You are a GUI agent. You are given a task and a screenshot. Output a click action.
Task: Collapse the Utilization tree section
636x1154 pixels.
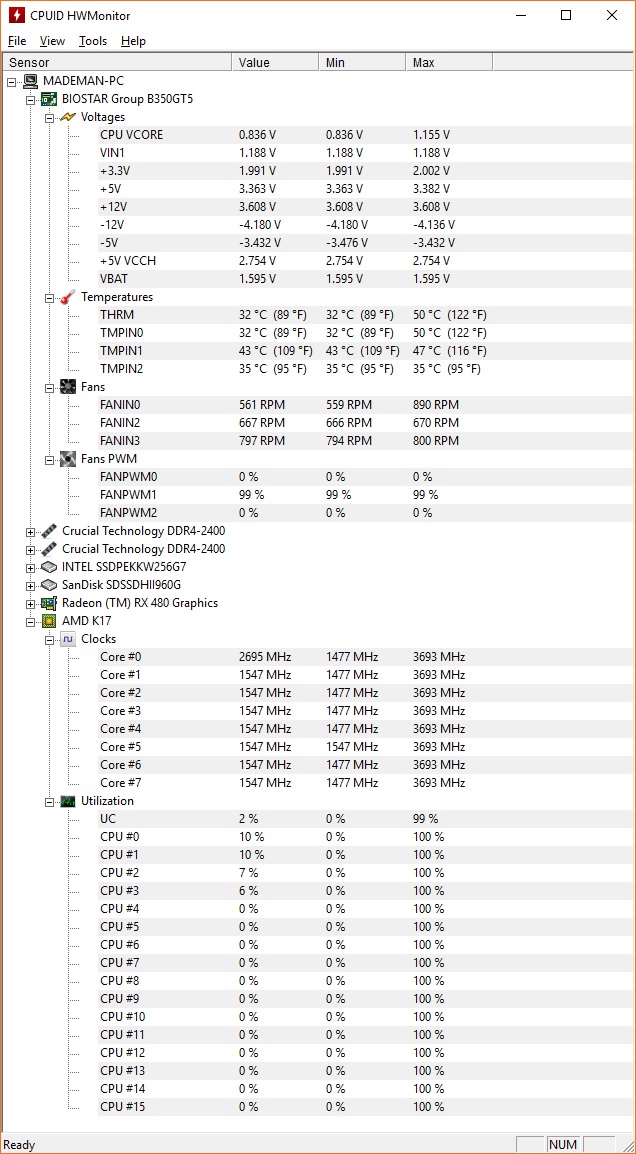pyautogui.click(x=49, y=801)
